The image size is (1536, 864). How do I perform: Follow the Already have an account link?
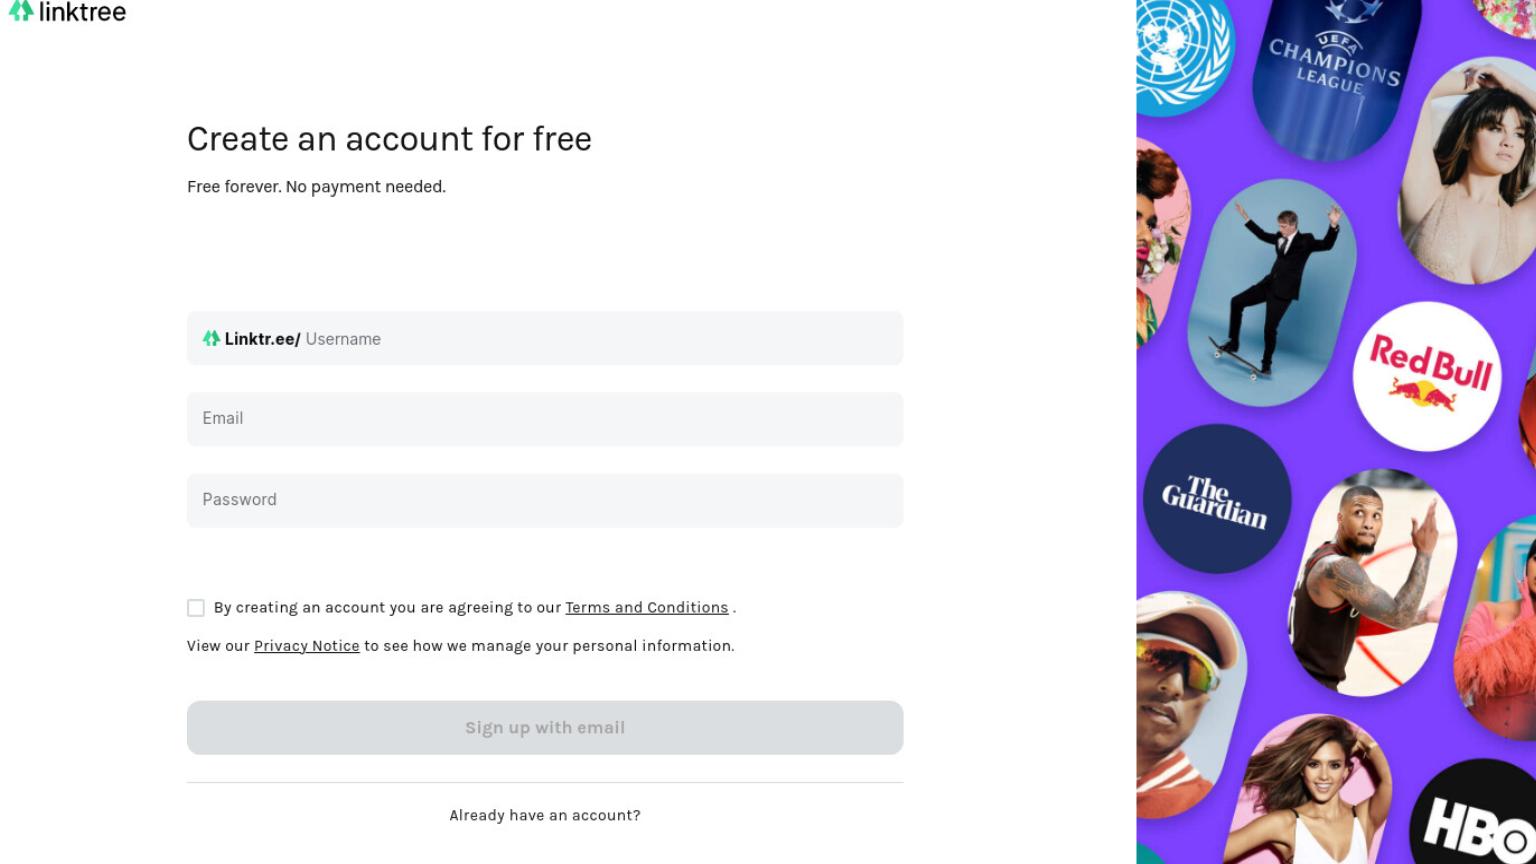[x=545, y=815]
